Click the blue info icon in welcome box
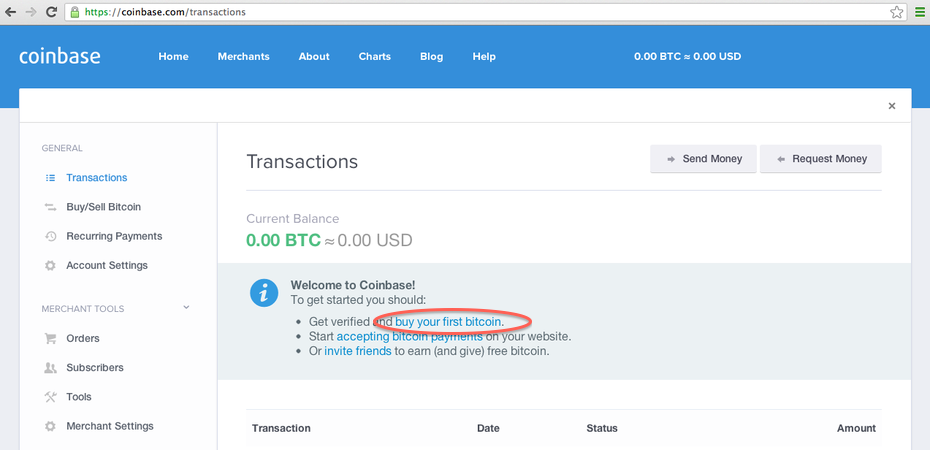 point(264,292)
